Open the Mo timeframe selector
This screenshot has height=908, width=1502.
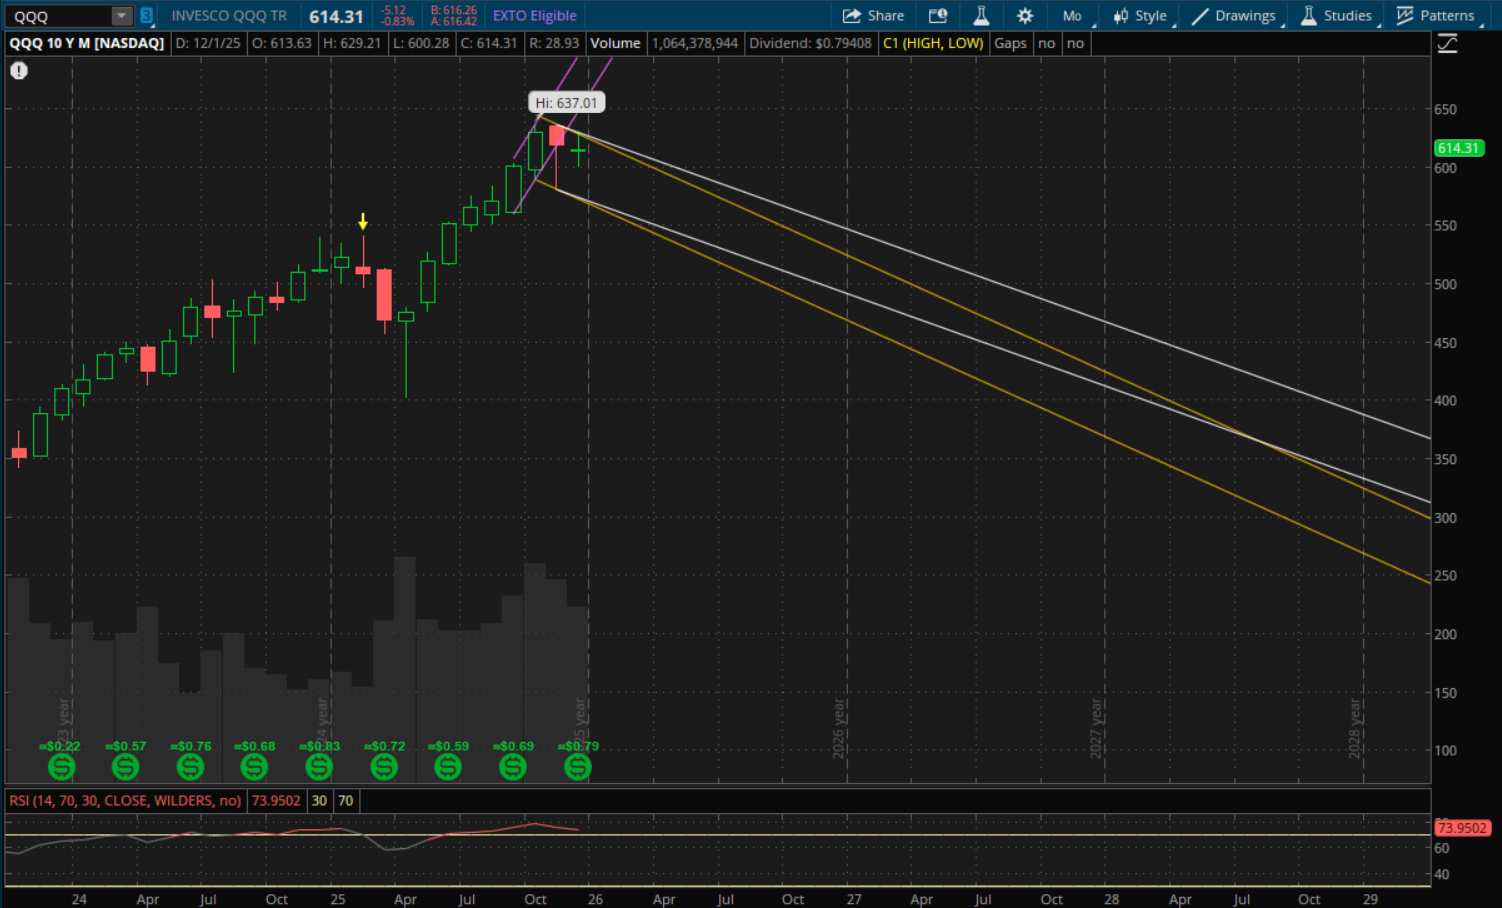pos(1073,16)
